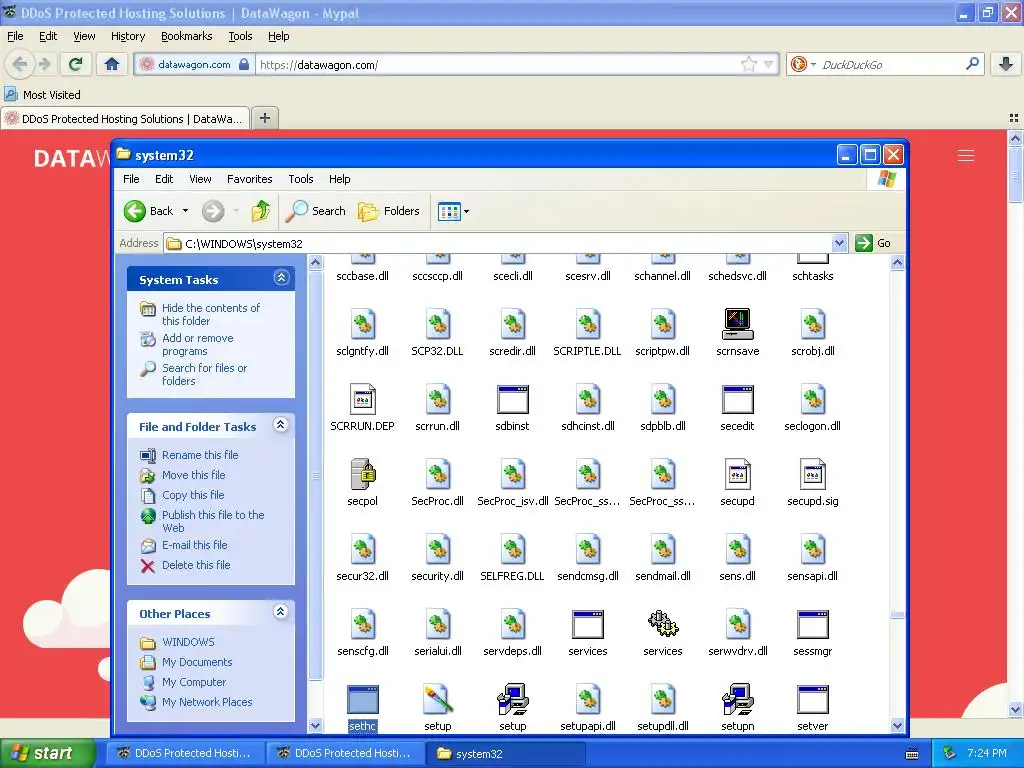
Task: Switch to DDoS Protected Hosting browser tab
Action: [x=125, y=119]
